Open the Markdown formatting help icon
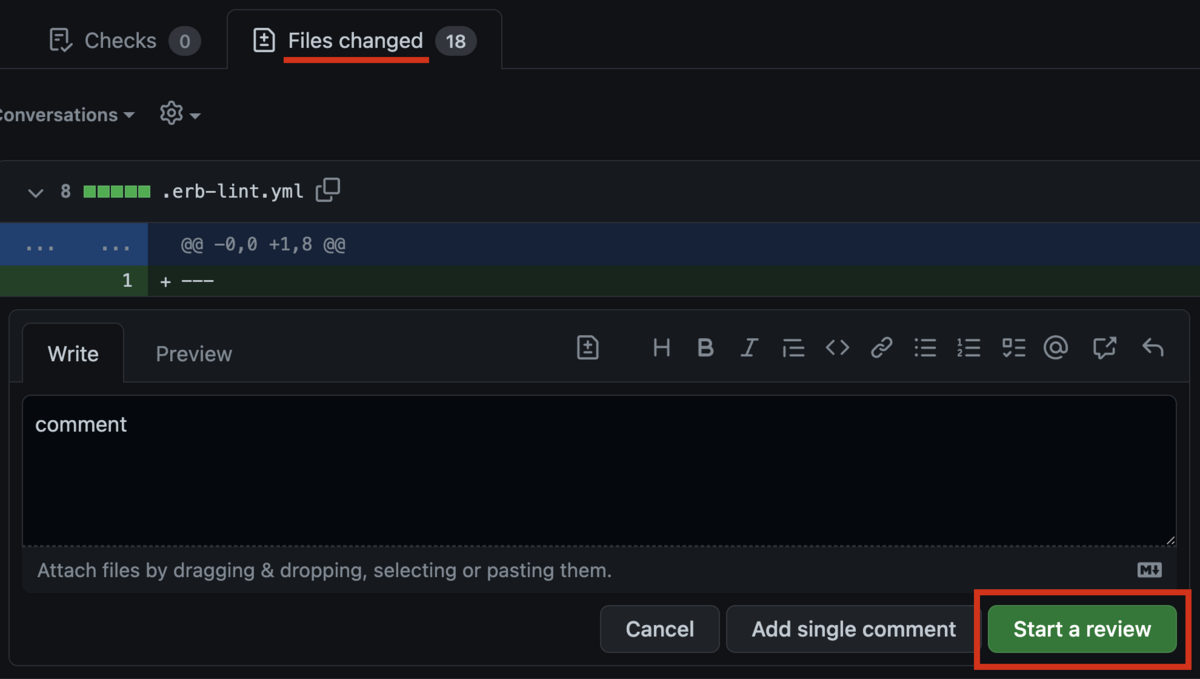 click(1149, 569)
